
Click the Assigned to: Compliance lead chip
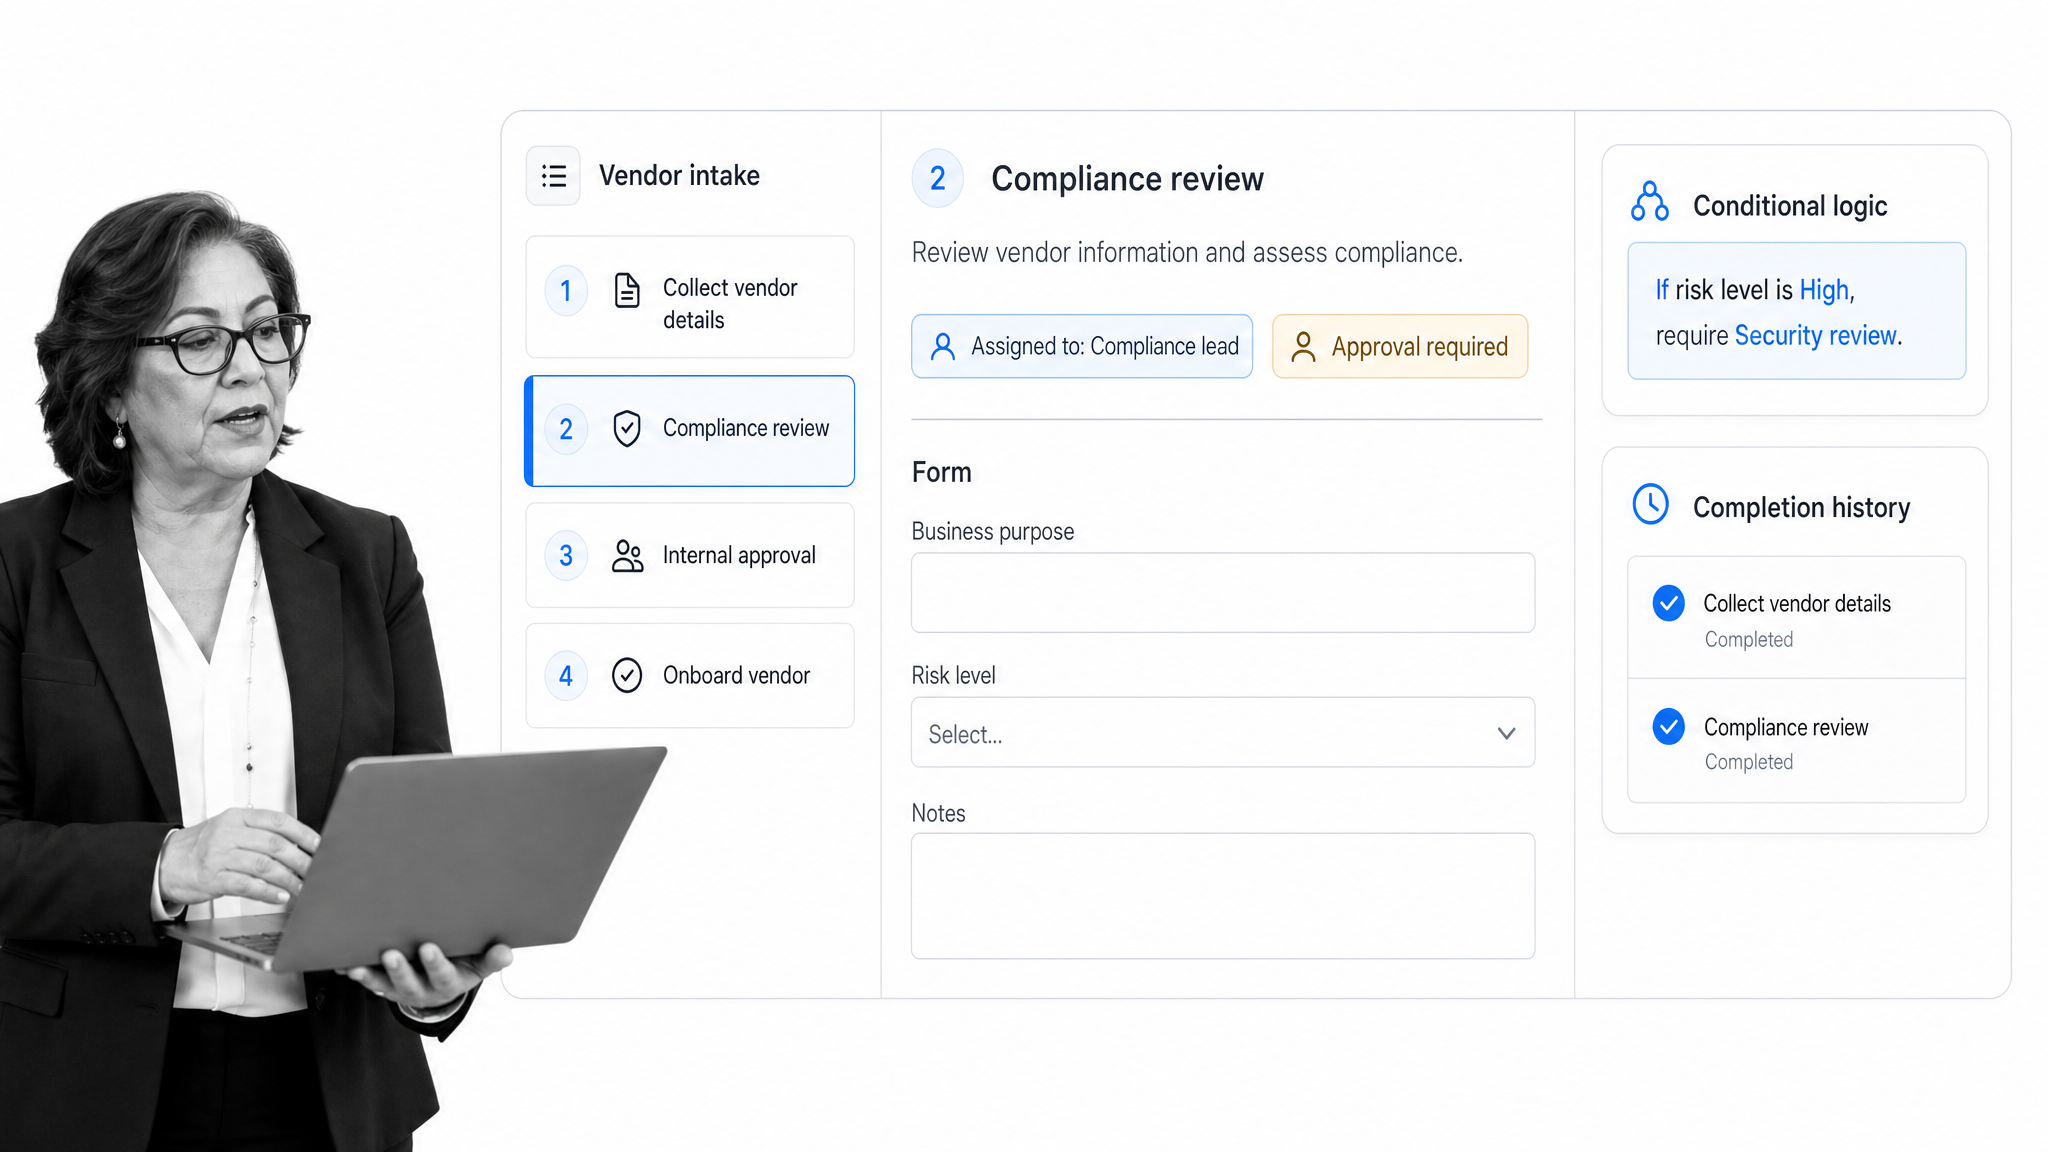(x=1082, y=346)
